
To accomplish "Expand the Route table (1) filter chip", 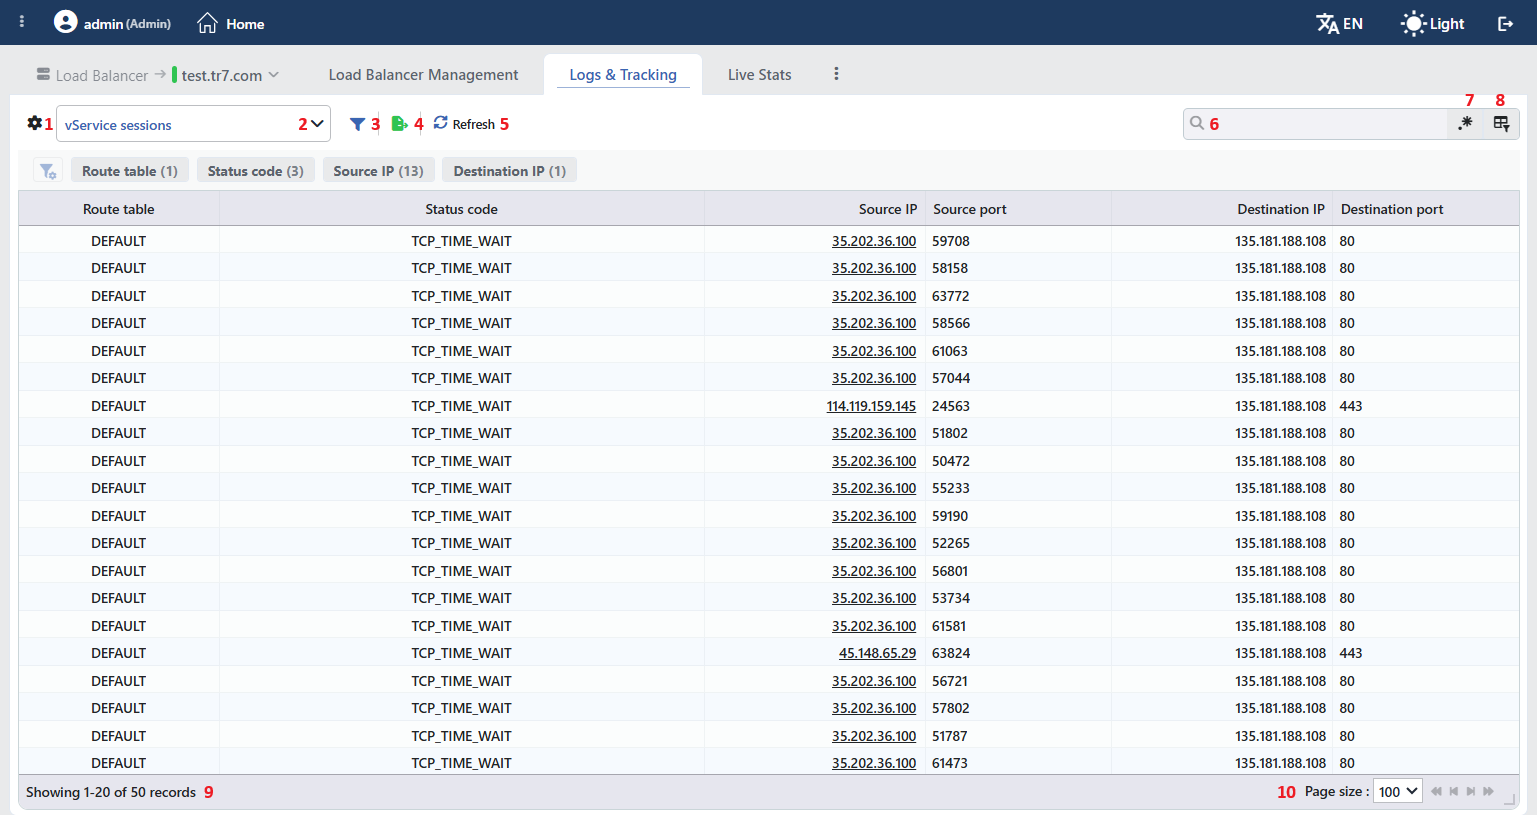I will coord(130,171).
